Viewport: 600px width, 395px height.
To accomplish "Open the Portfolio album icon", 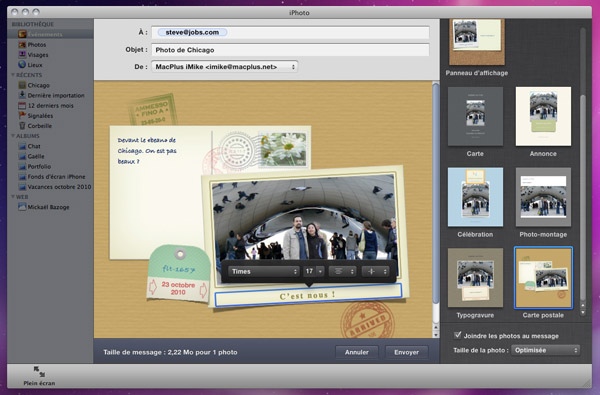I will point(22,166).
